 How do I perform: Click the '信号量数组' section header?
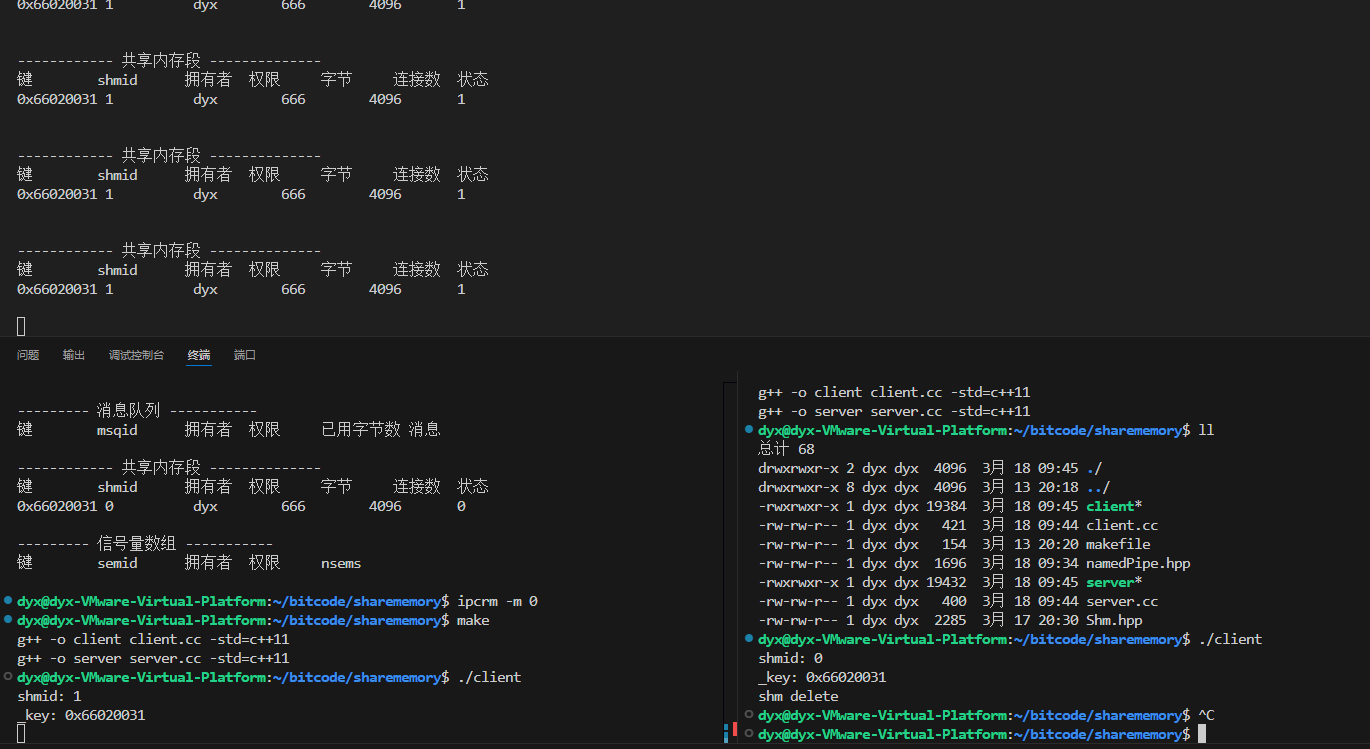(x=136, y=544)
